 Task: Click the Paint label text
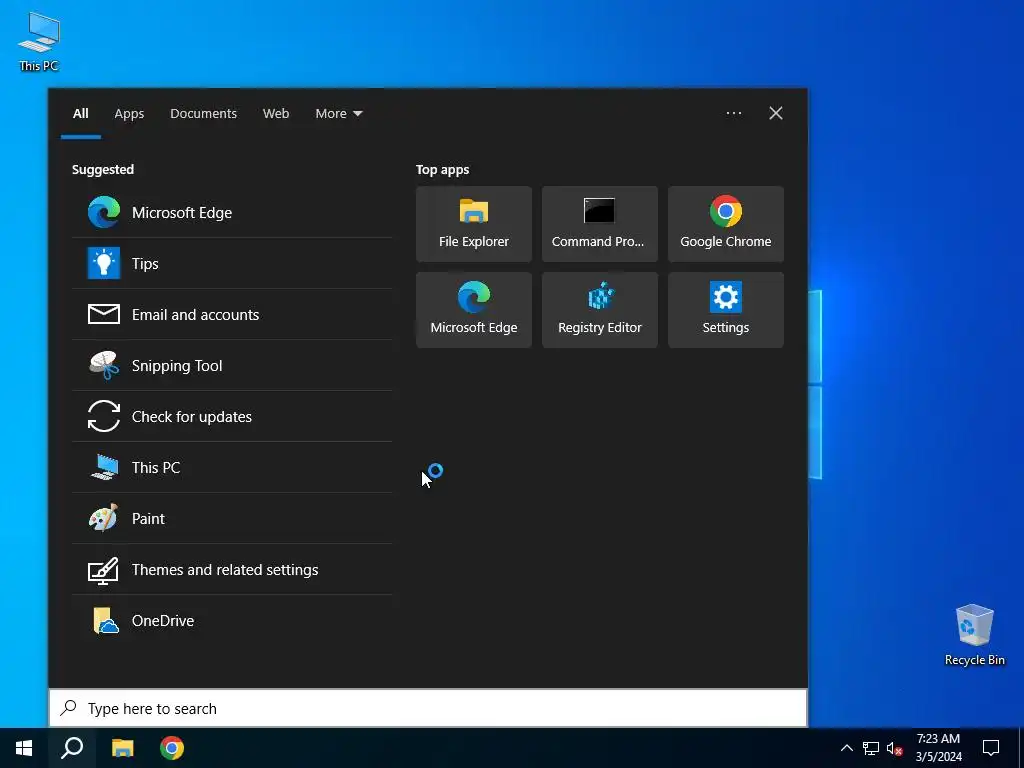pyautogui.click(x=148, y=519)
